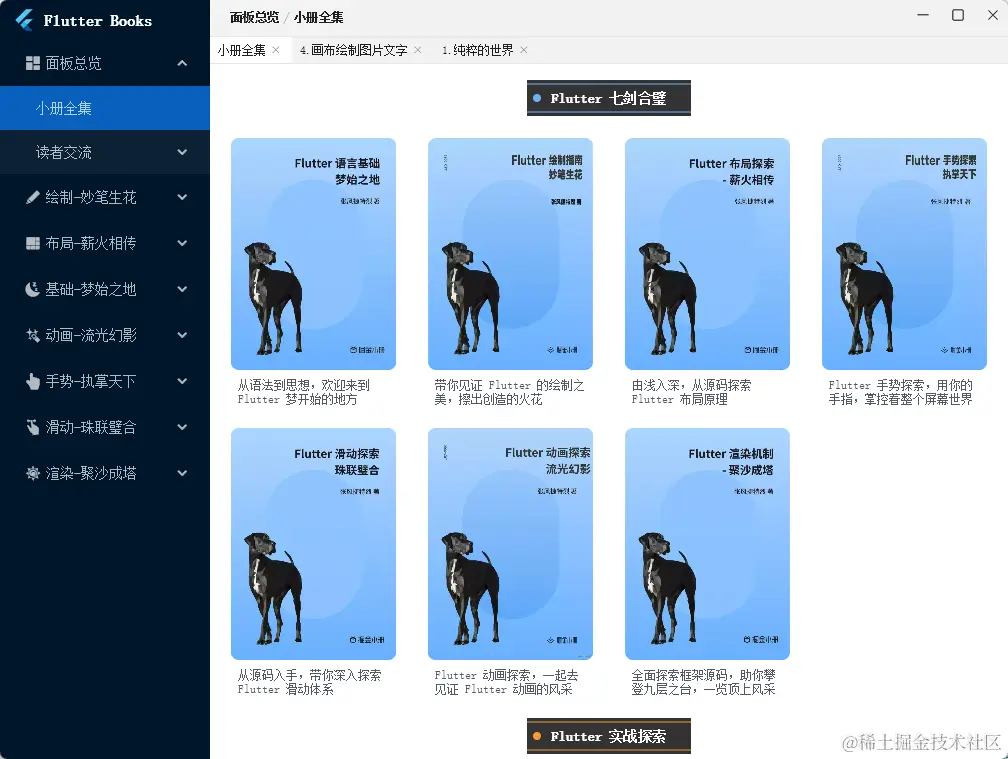Screen dimensions: 1008x759
Task: Expand 布局-薪火相传 chevron
Action: pos(182,243)
